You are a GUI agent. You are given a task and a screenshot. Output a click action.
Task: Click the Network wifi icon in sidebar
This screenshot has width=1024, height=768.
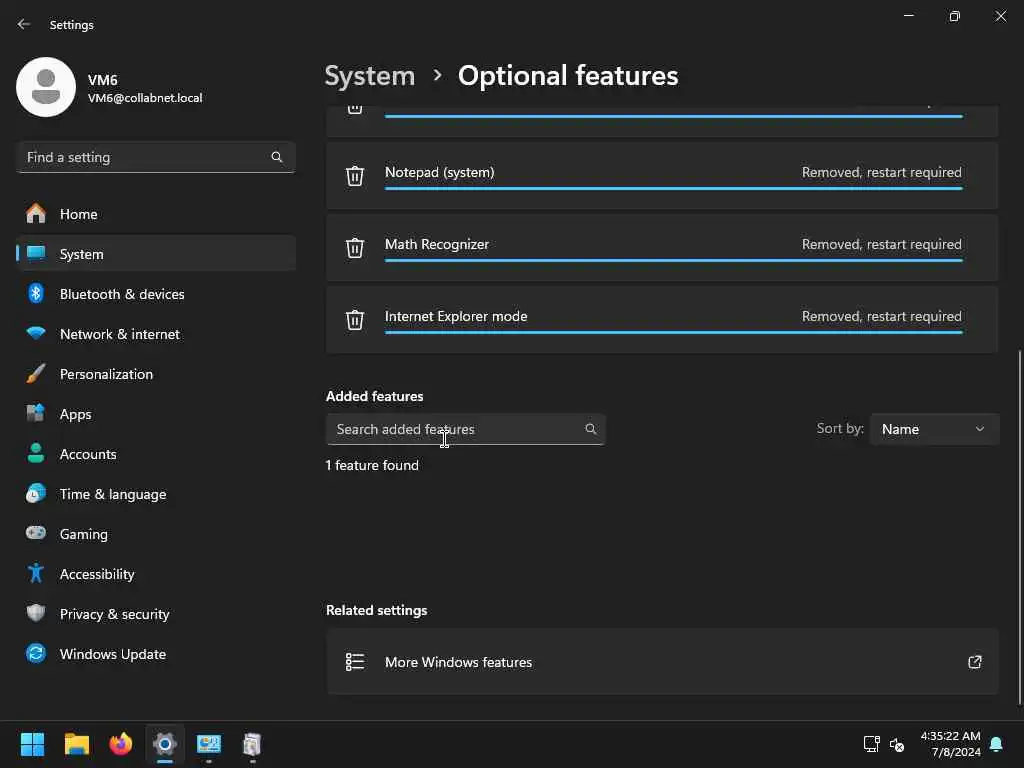click(x=36, y=333)
